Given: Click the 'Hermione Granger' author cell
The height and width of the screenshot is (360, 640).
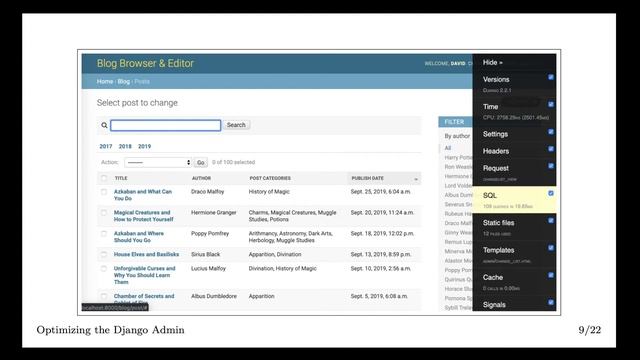Looking at the screenshot, I should (213, 213).
